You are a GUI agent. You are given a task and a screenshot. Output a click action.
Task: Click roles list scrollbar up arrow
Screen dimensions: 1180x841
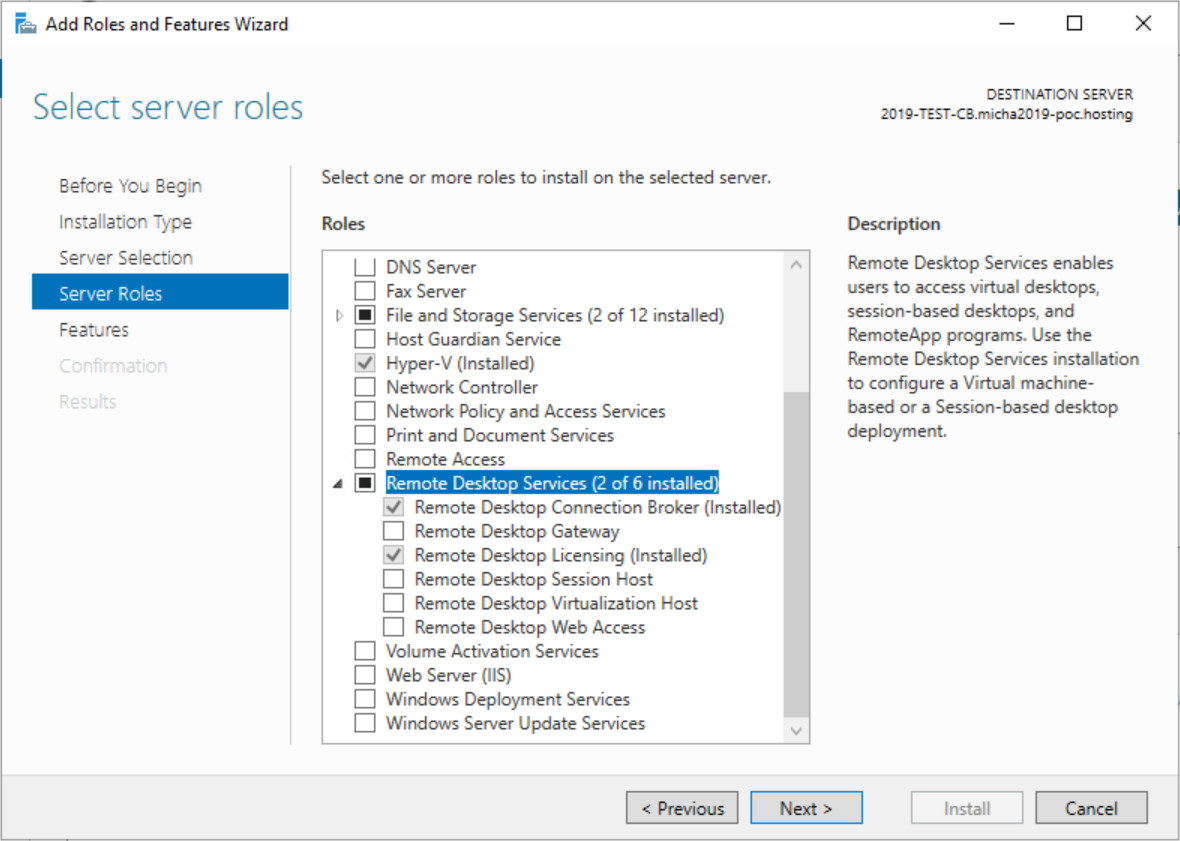796,265
